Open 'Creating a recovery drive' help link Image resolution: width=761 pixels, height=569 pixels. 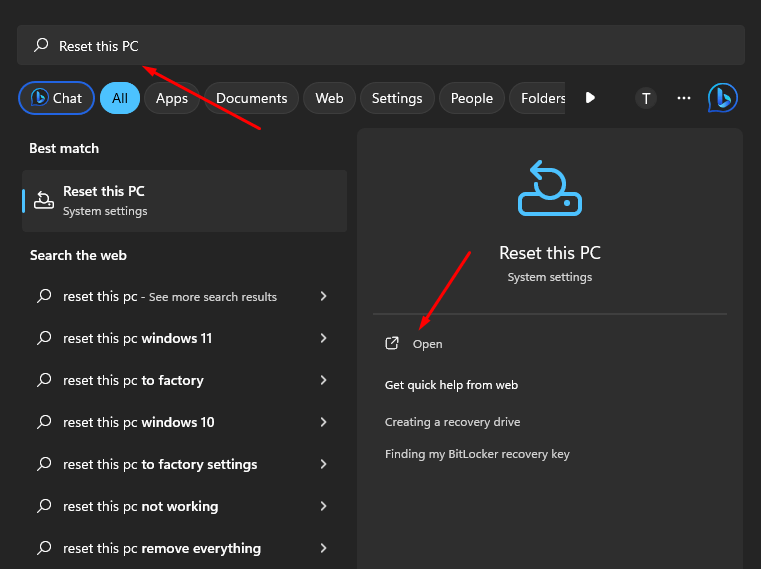[452, 422]
